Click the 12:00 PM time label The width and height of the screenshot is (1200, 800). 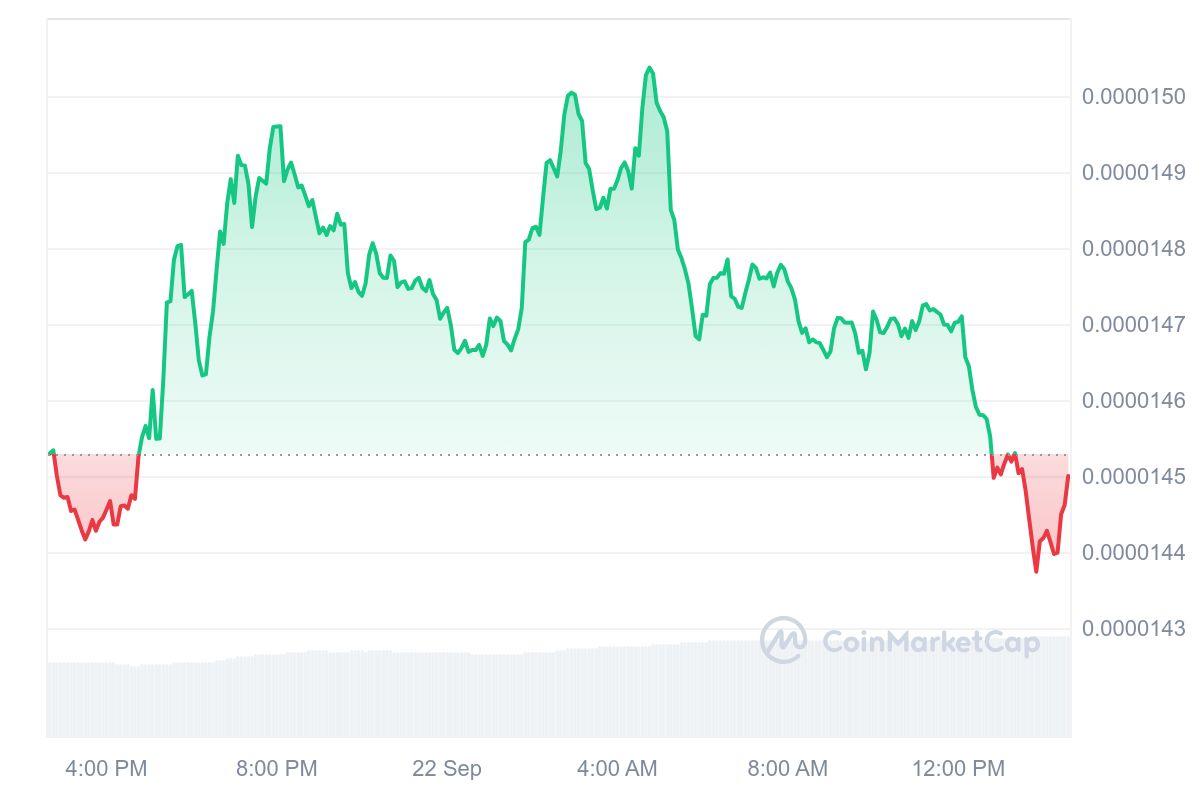[x=958, y=769]
